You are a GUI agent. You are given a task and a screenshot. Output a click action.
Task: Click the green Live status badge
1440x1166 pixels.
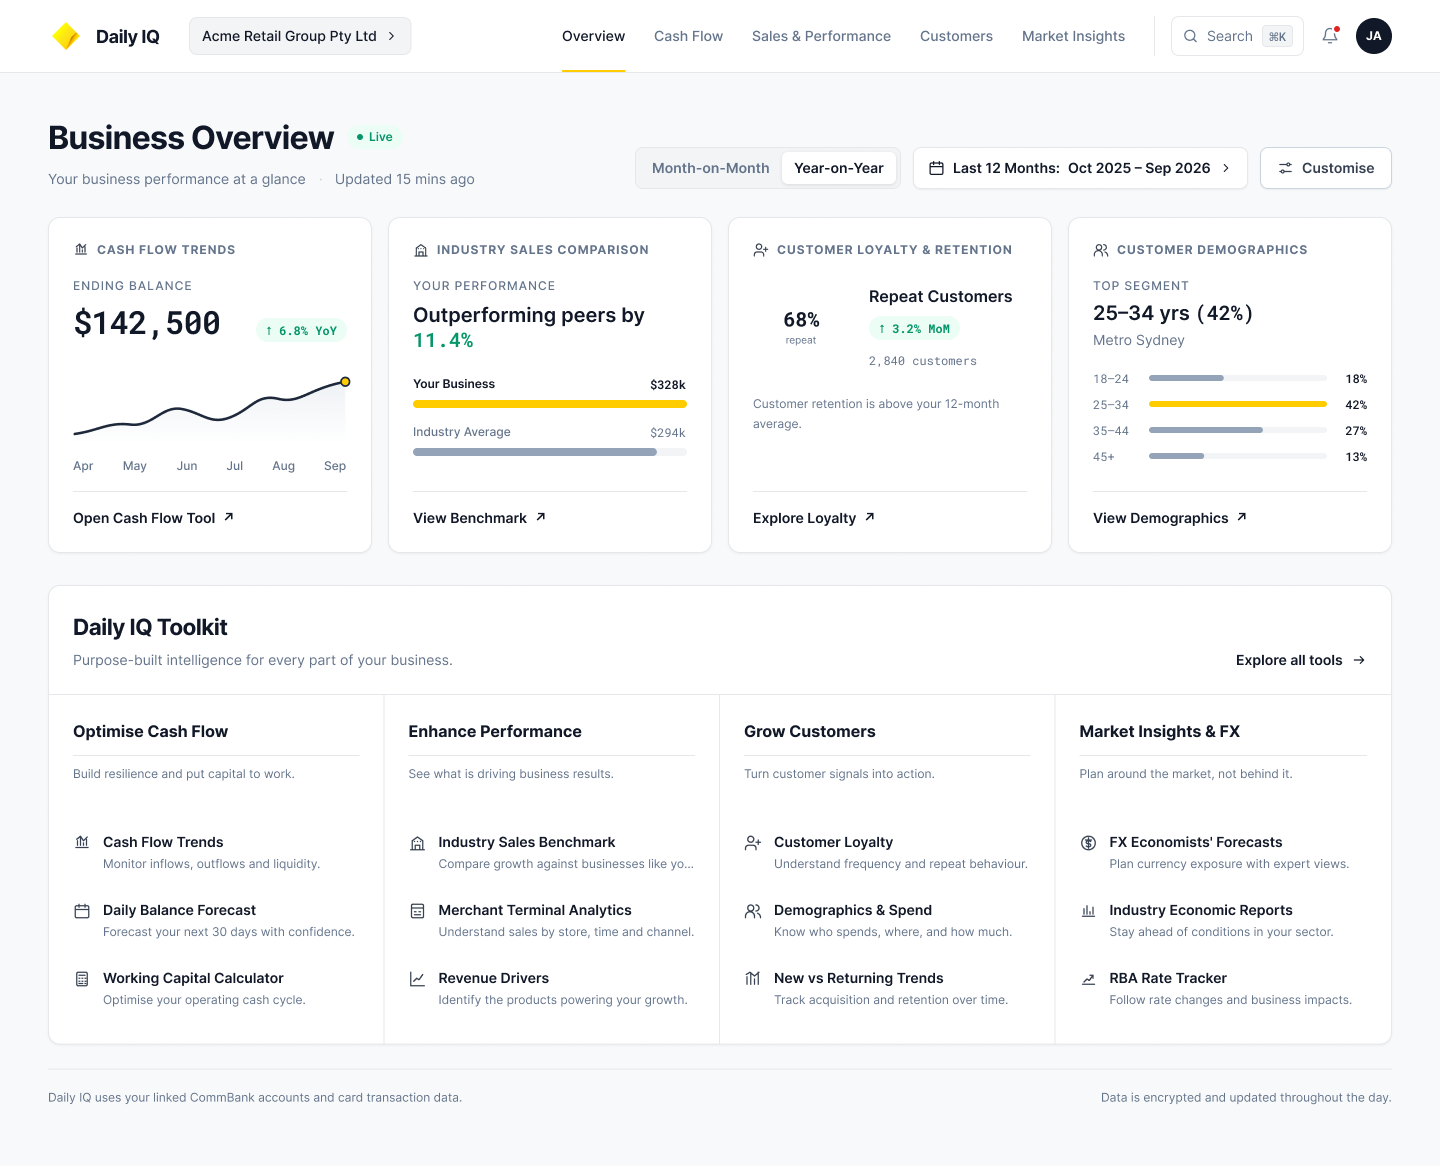pos(375,137)
